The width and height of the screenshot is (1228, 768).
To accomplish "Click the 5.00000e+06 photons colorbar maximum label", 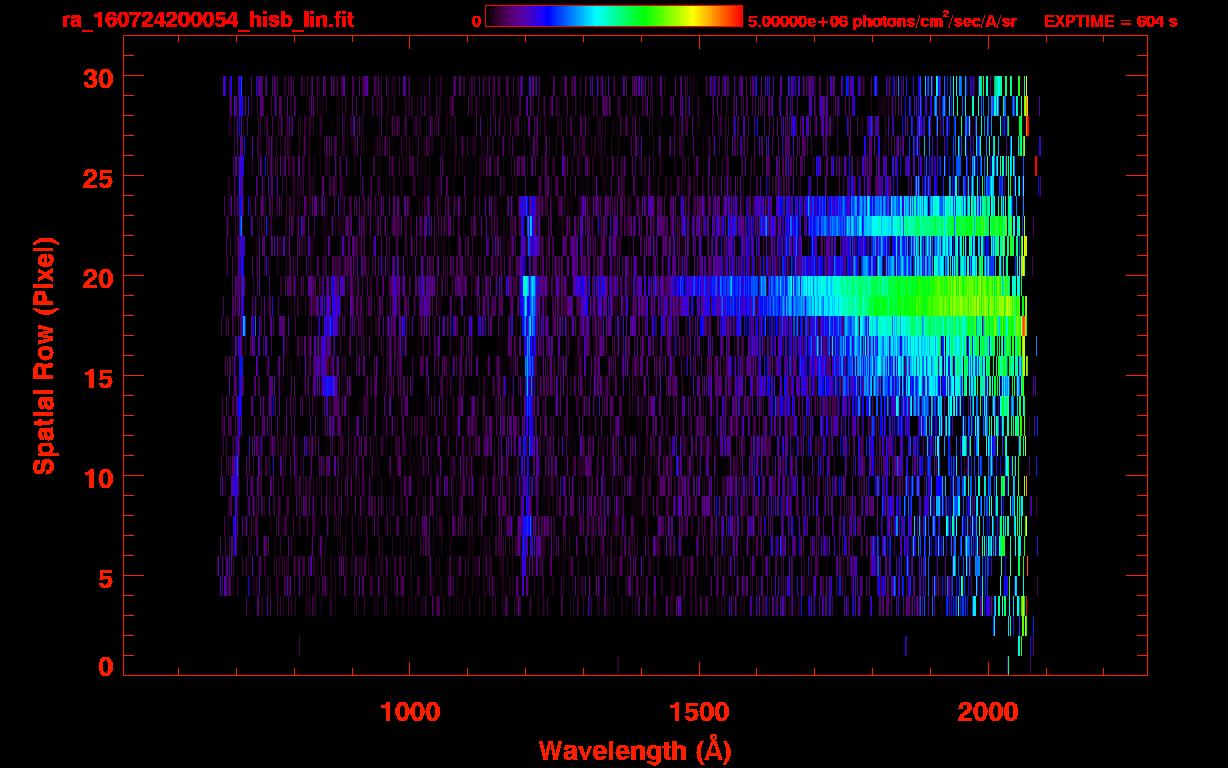I will (882, 21).
